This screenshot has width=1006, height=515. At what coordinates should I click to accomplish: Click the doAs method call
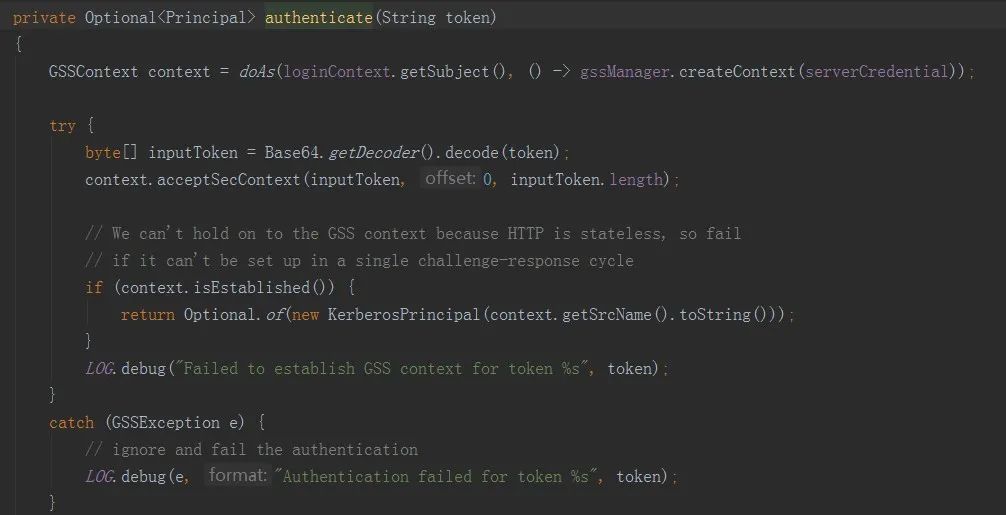coord(257,72)
